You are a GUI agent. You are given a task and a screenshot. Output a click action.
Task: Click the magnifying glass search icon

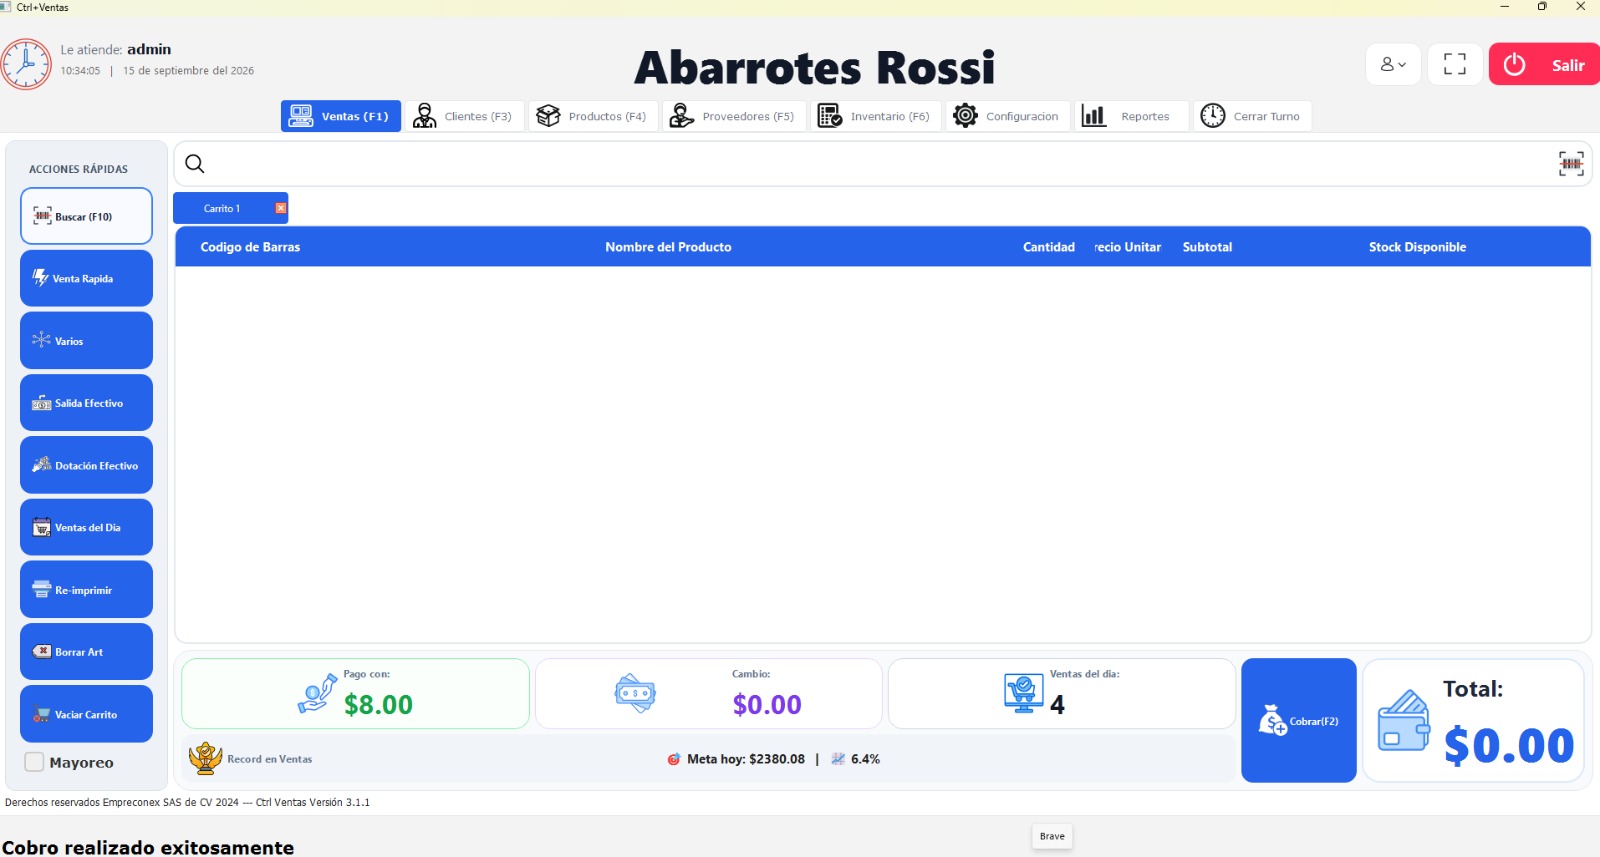pos(195,164)
